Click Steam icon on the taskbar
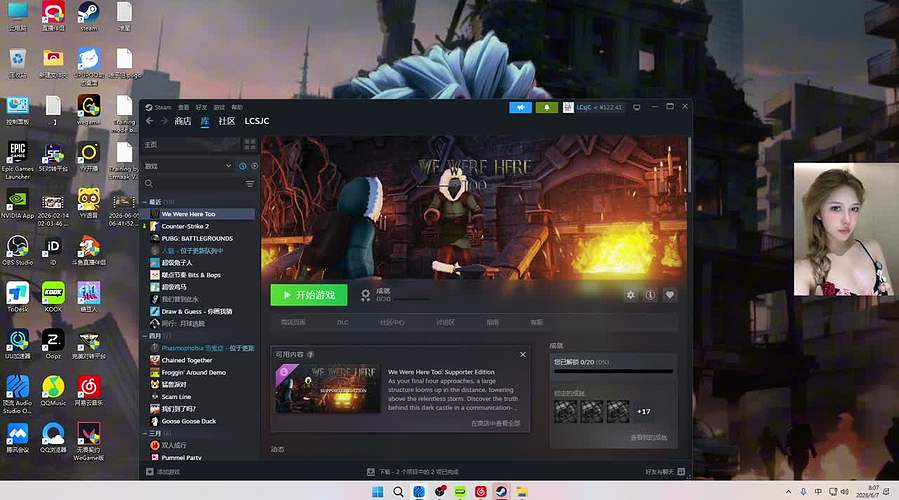 click(x=501, y=491)
